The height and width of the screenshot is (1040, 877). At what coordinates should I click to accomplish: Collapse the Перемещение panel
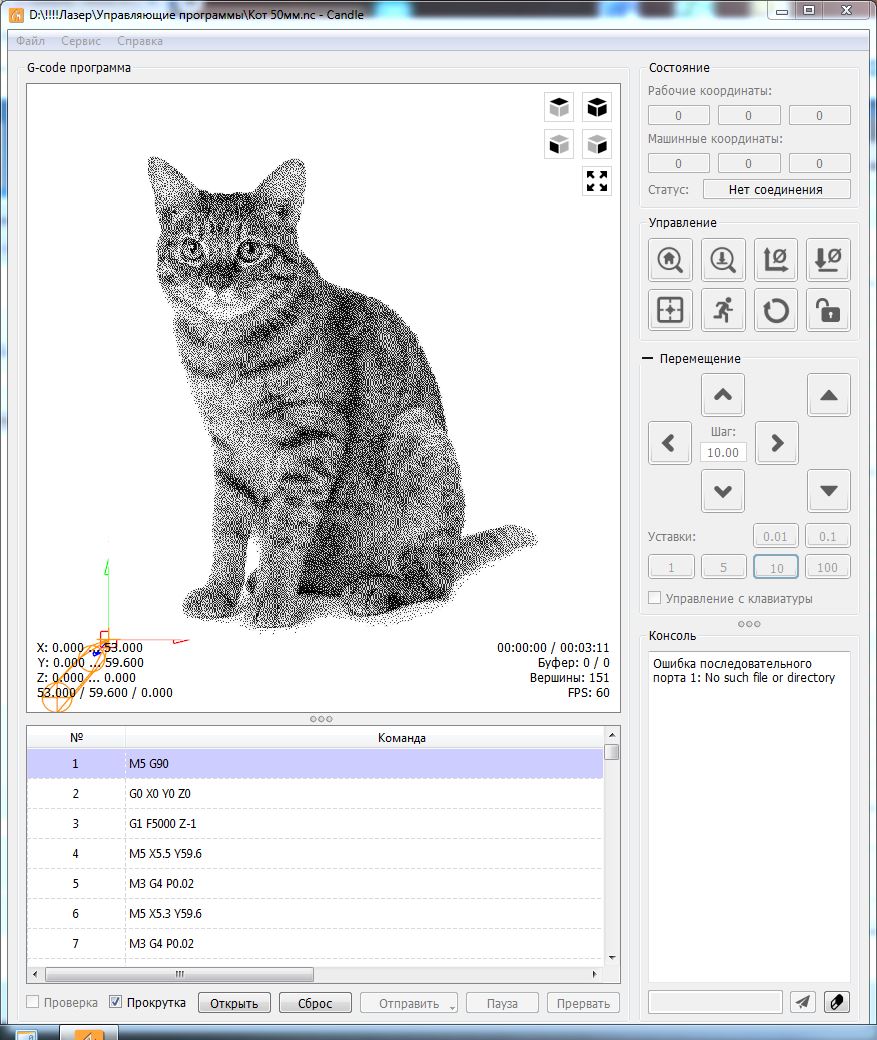648,358
